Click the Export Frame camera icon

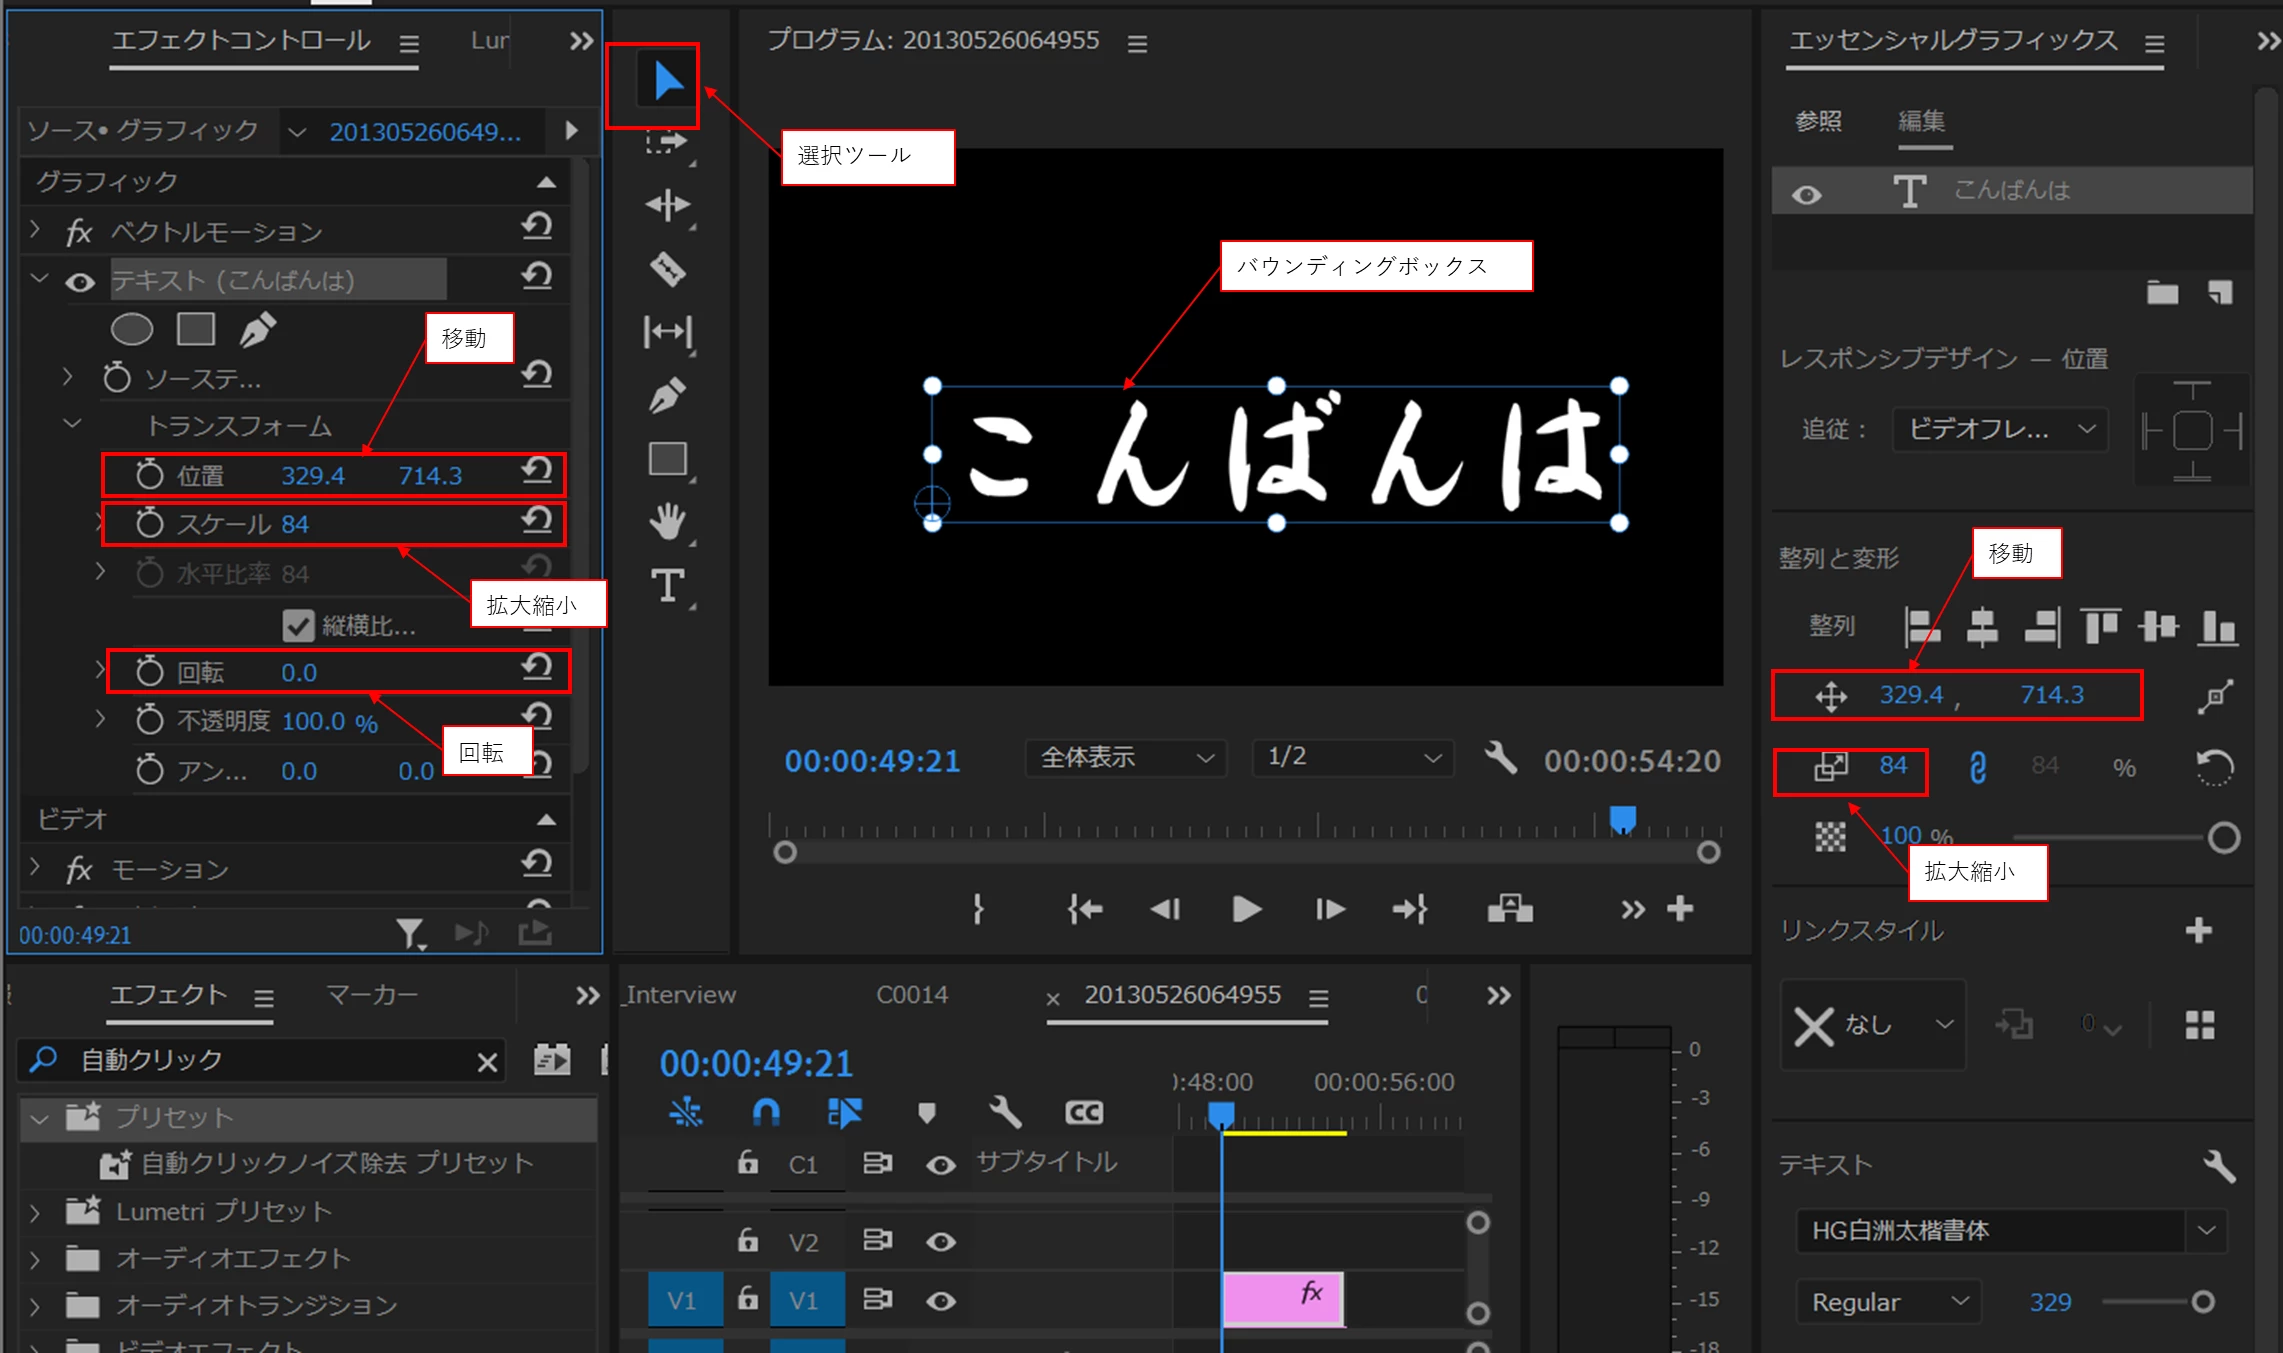tap(1510, 909)
